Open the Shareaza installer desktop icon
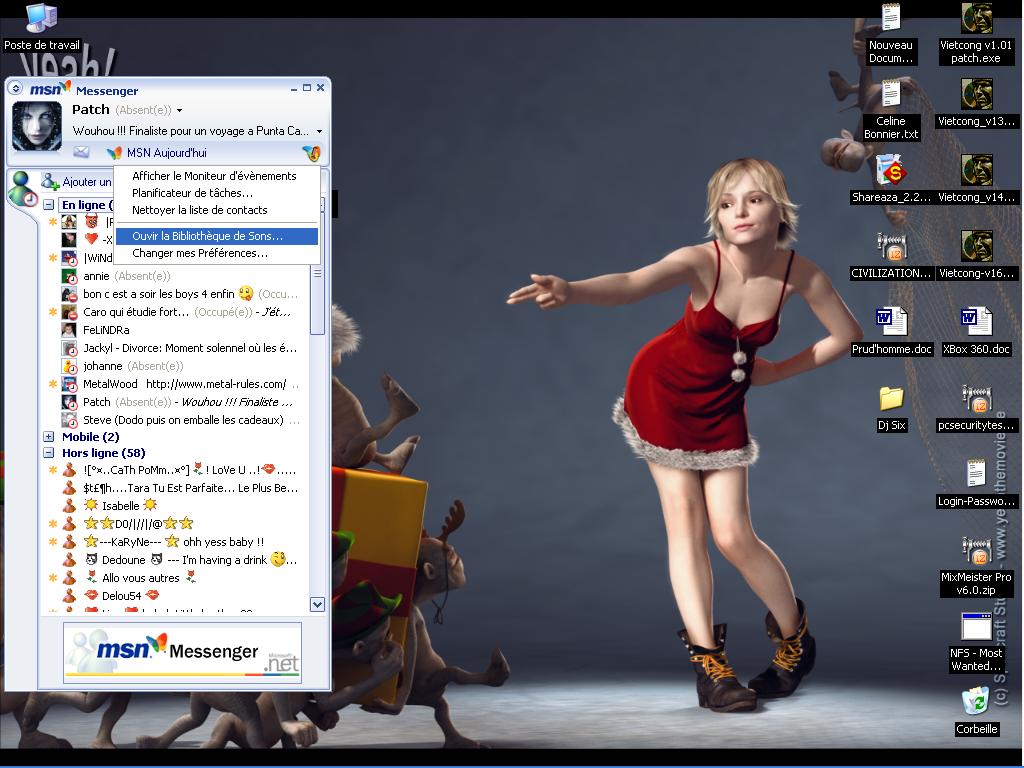Screen dimensions: 1024x768 pos(890,171)
